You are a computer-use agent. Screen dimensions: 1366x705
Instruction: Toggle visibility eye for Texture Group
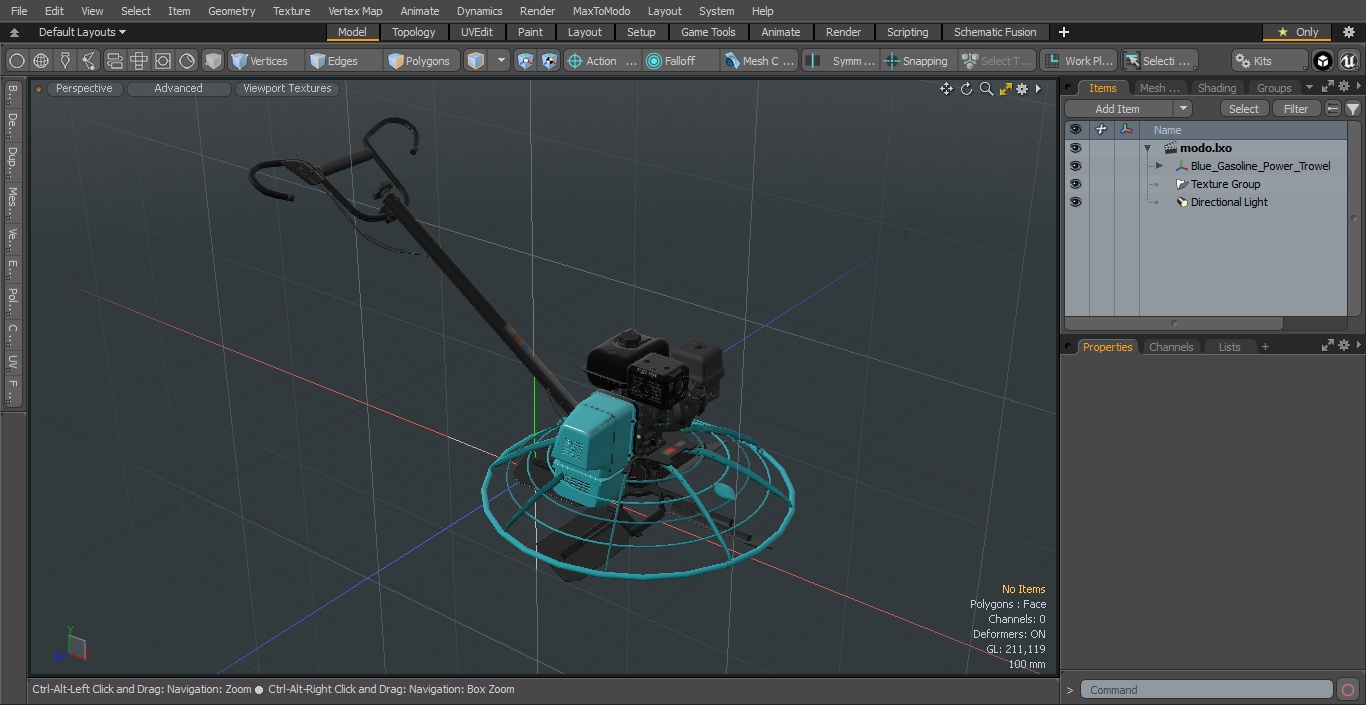click(1075, 184)
